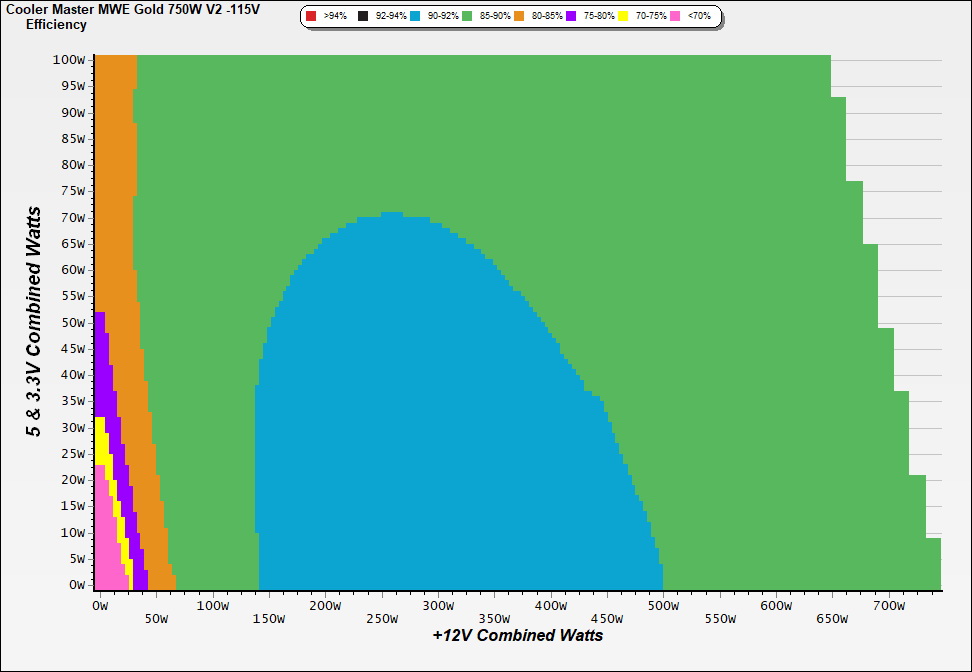Click the purple 75-80% legend swatch
972x672 pixels.
(571, 17)
